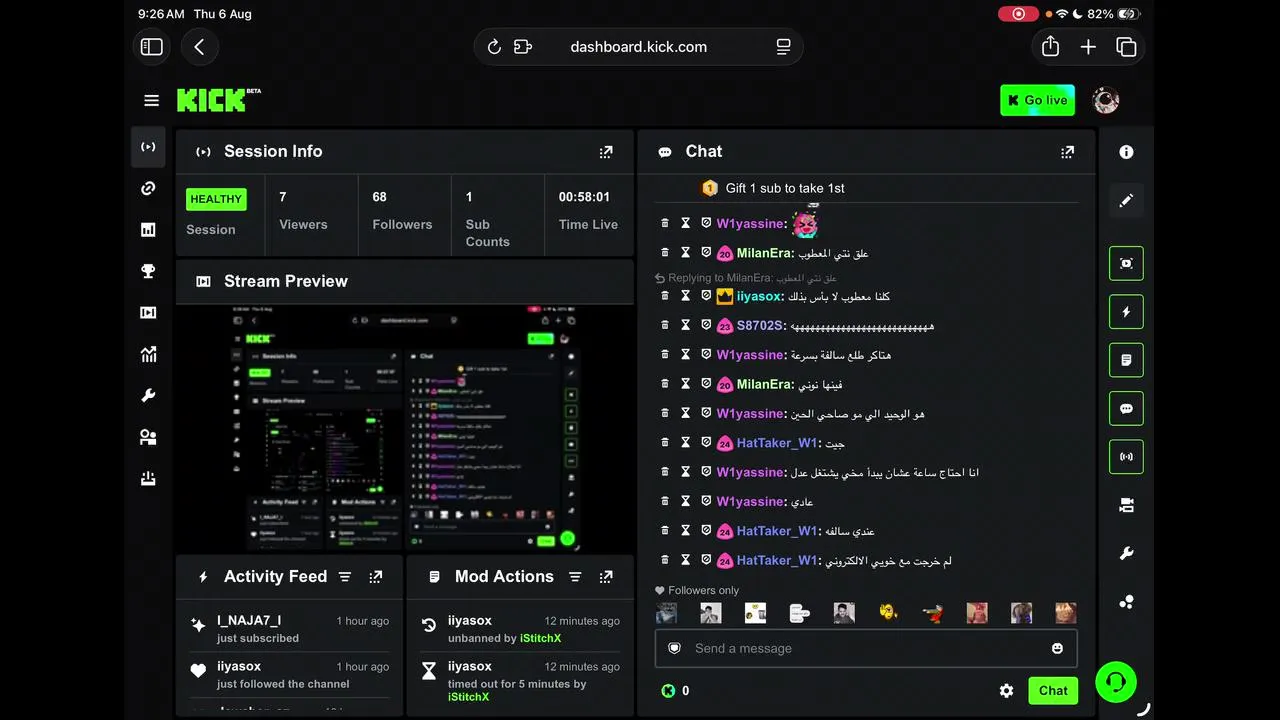Viewport: 1280px width, 720px height.
Task: Click the shield icon in iiyasox's chat row
Action: click(x=706, y=296)
